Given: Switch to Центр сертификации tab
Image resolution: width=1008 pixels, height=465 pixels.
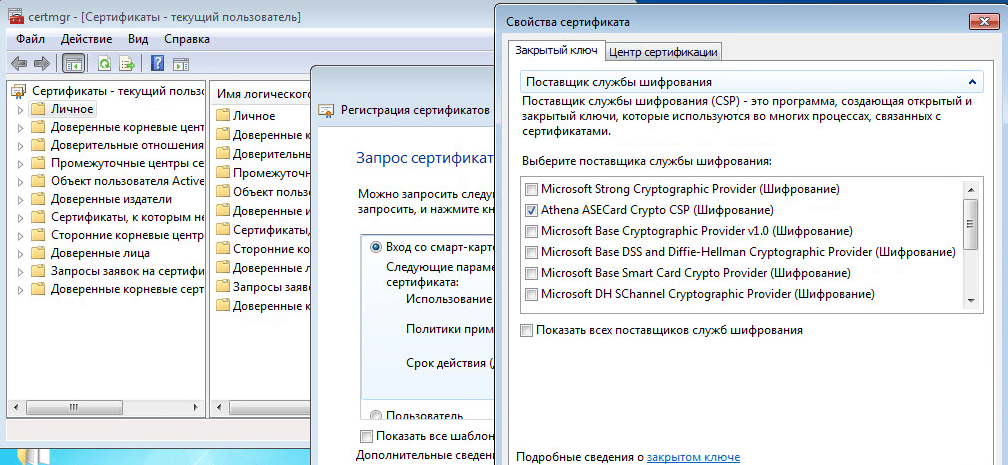Looking at the screenshot, I should (663, 52).
